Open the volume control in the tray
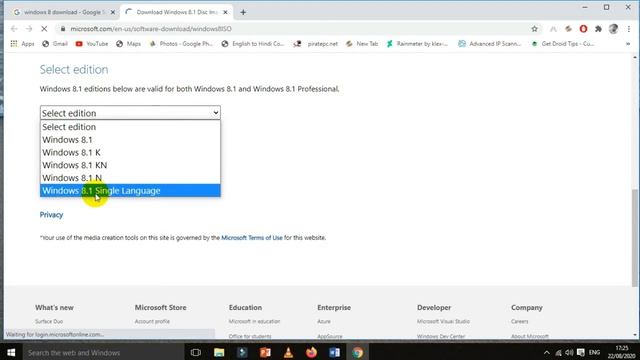Image resolution: width=640 pixels, height=360 pixels. pyautogui.click(x=569, y=353)
